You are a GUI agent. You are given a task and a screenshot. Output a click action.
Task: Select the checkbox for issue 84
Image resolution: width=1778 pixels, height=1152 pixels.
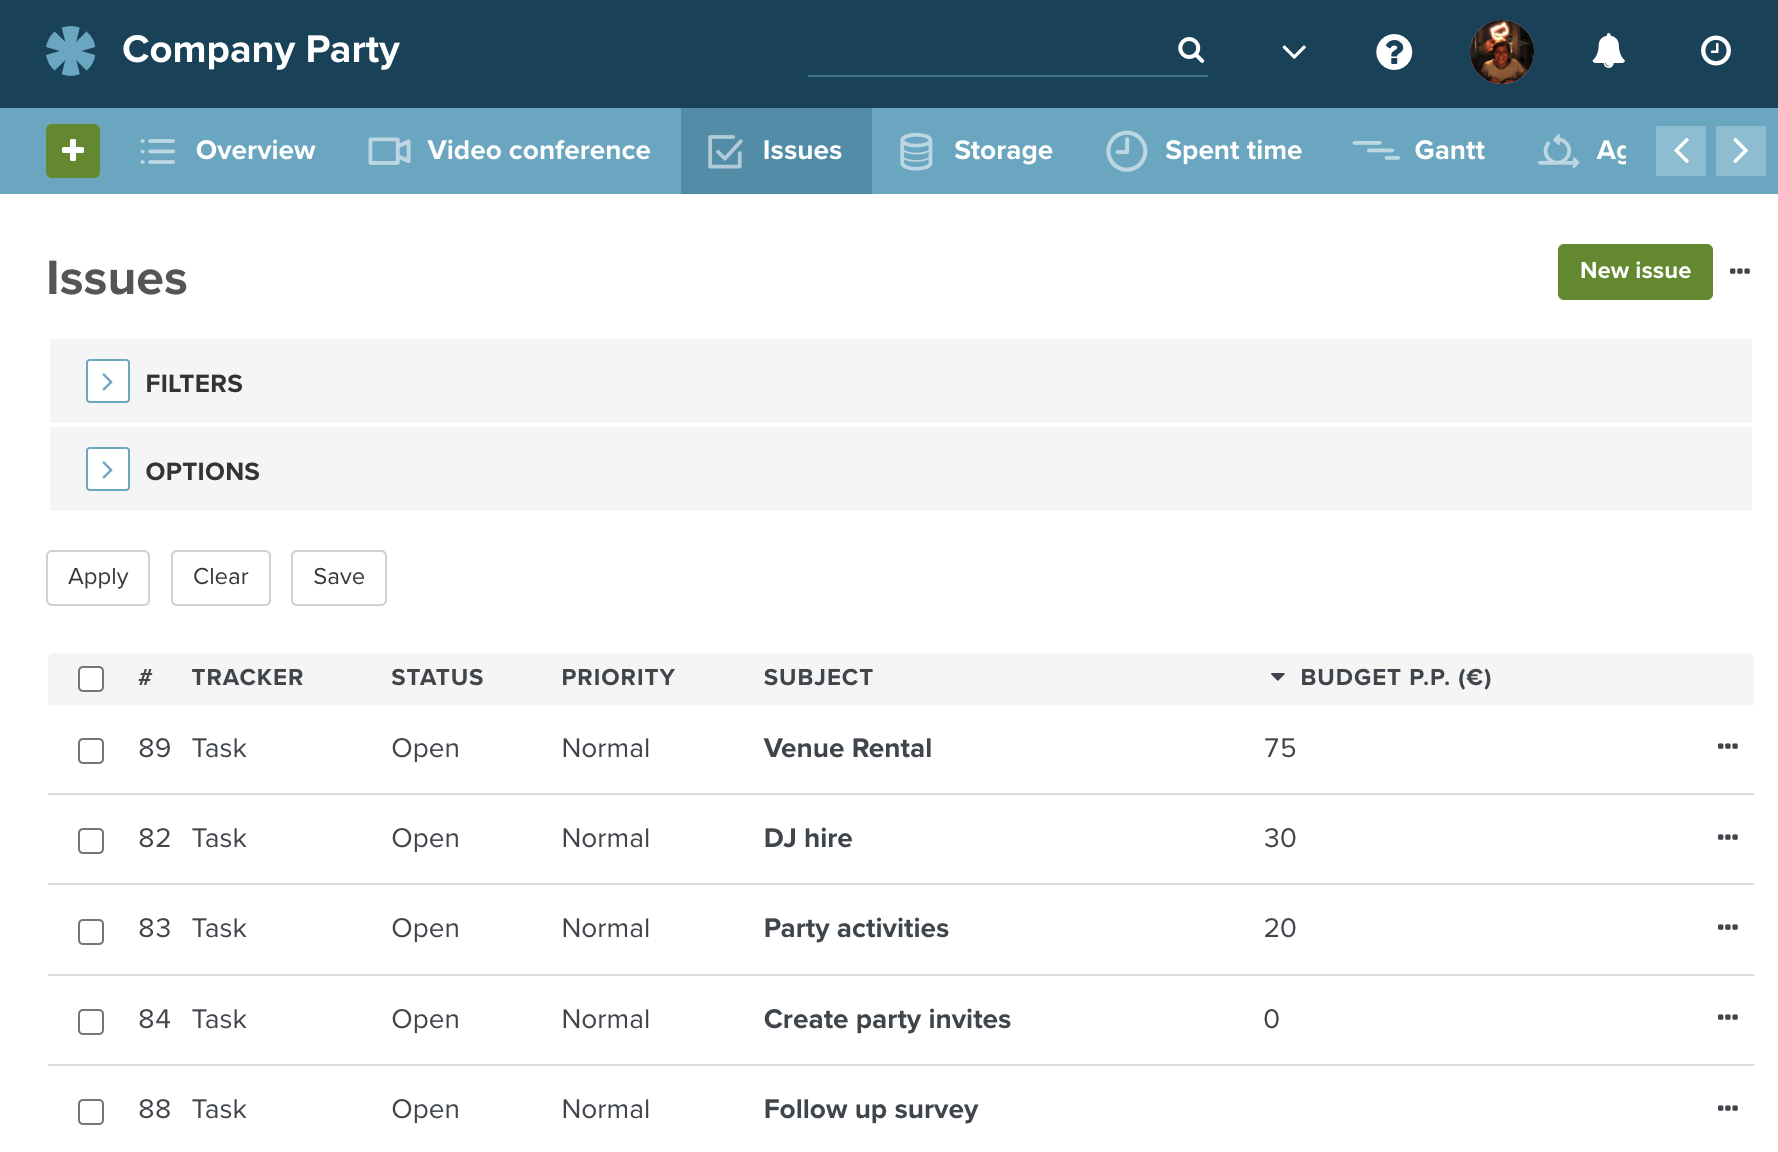91,1022
